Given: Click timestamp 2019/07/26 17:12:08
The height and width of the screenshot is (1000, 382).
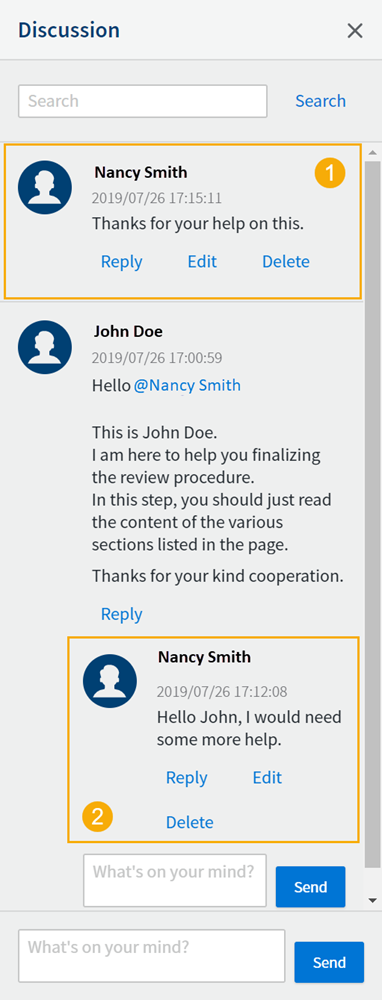Looking at the screenshot, I should (222, 691).
